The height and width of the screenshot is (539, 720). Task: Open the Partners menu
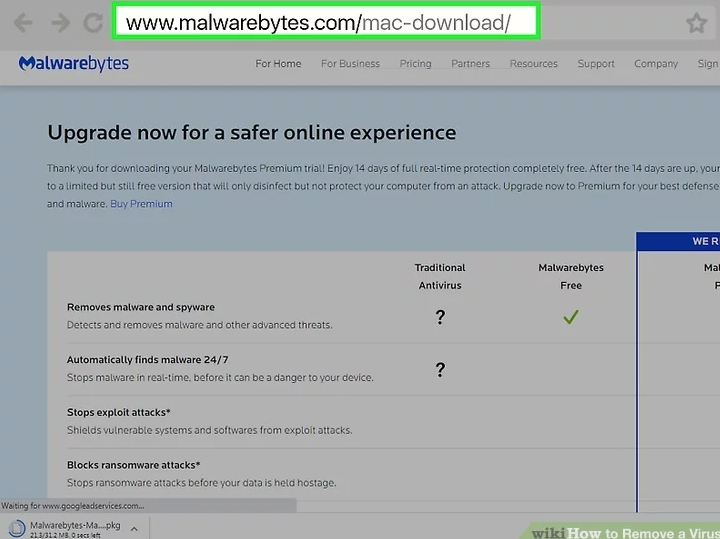[470, 64]
